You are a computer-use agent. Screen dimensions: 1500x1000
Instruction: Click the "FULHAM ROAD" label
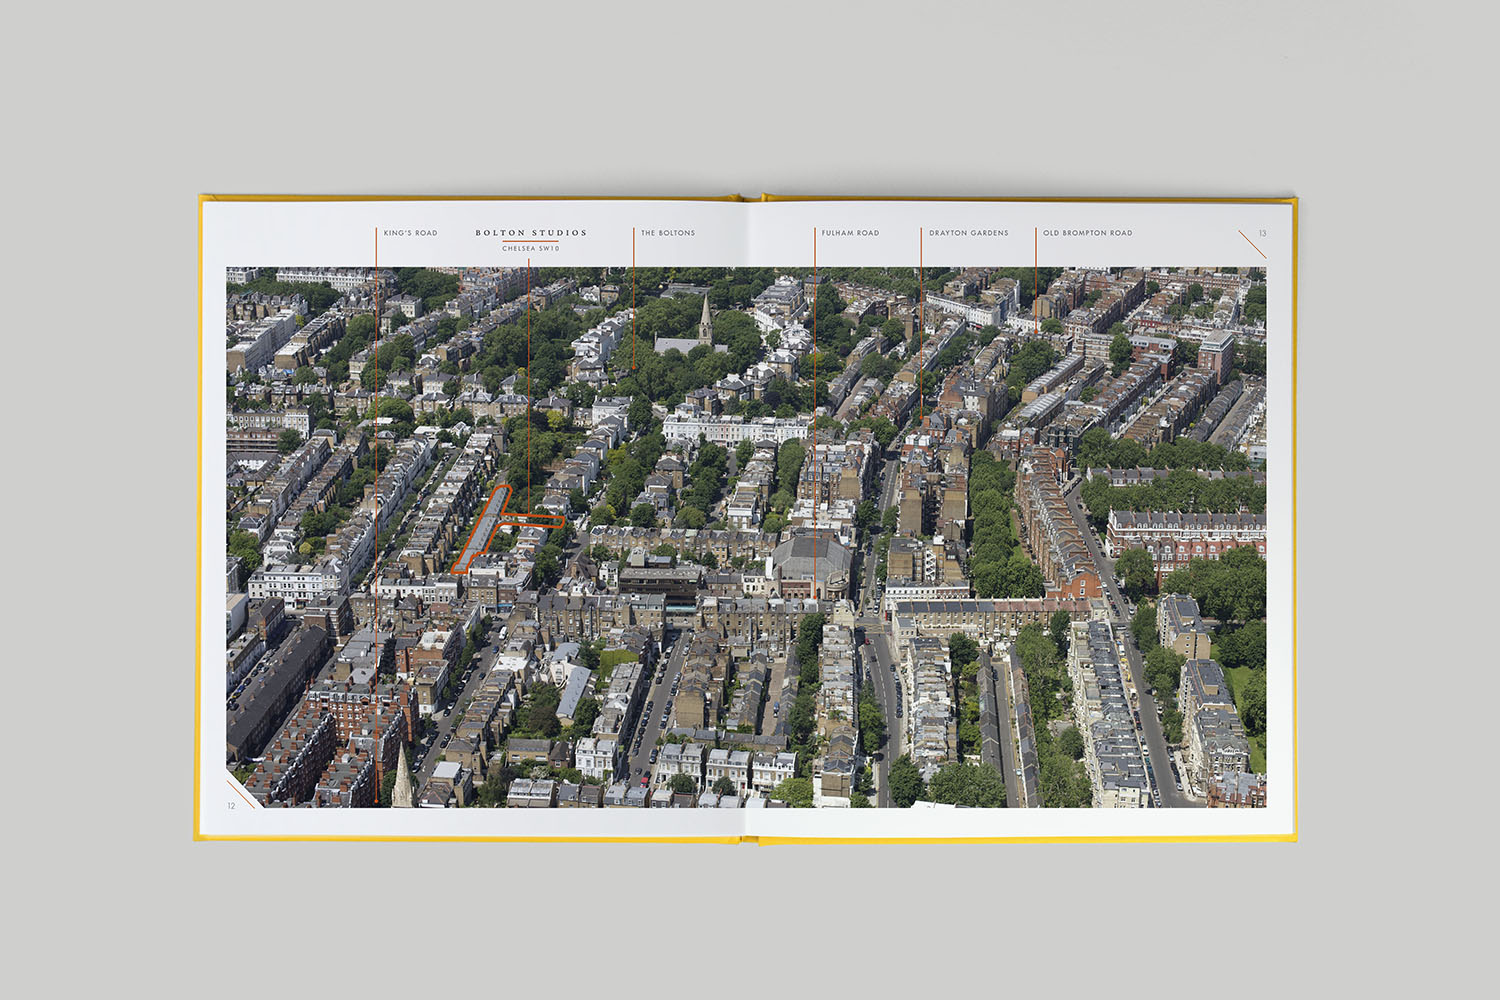pos(851,233)
